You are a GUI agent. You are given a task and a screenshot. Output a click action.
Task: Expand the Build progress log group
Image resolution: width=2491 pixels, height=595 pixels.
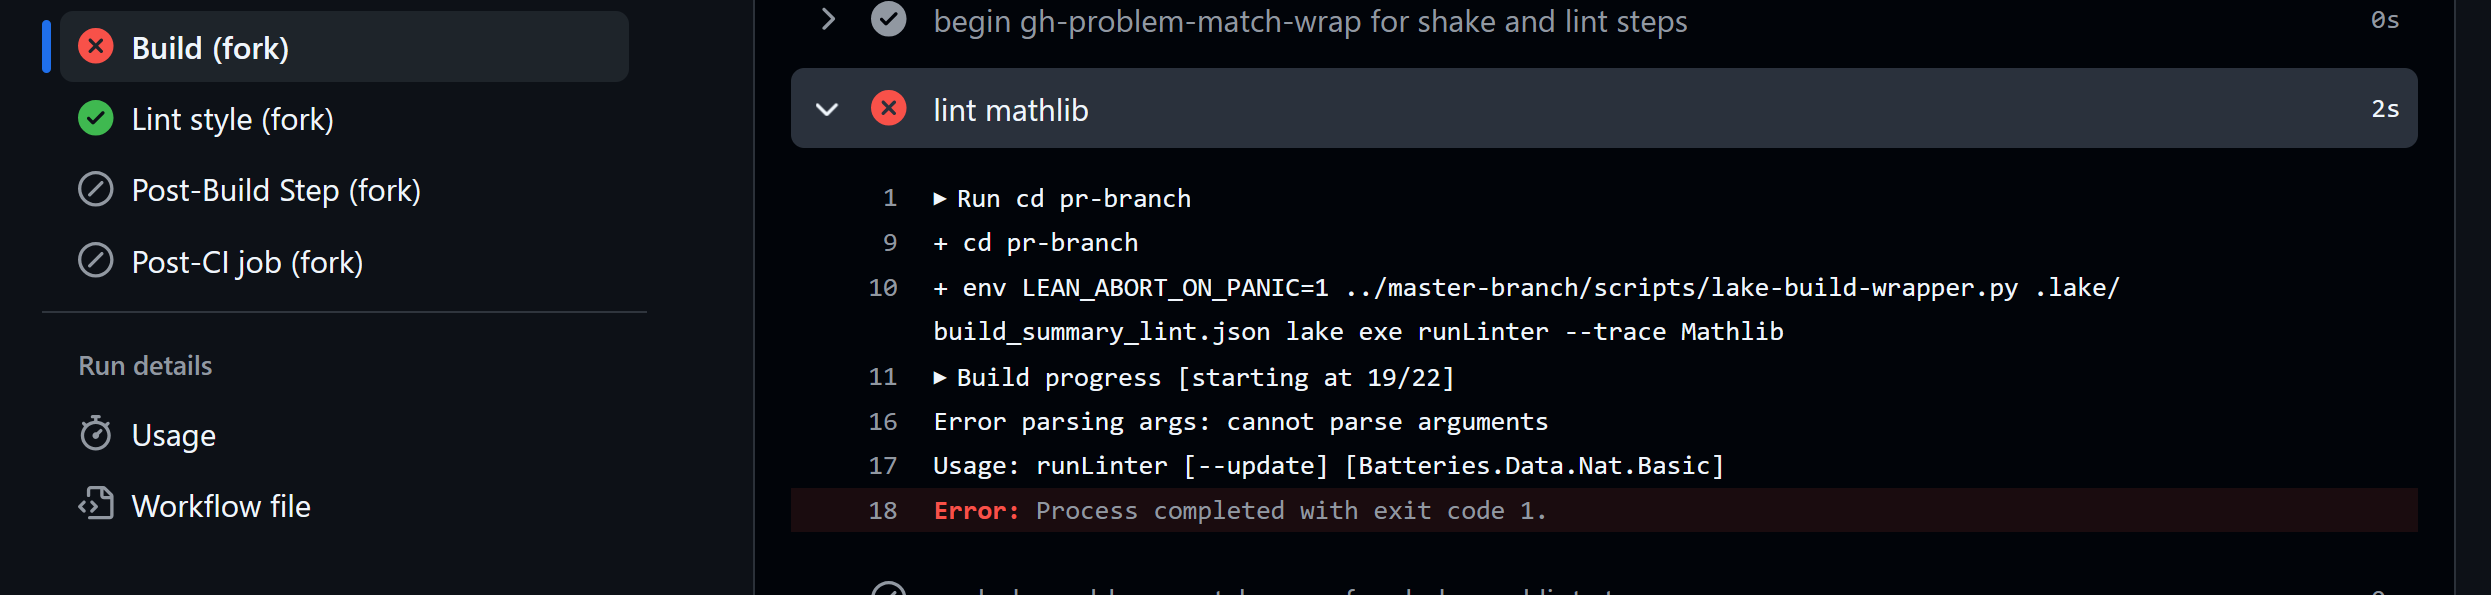point(940,378)
